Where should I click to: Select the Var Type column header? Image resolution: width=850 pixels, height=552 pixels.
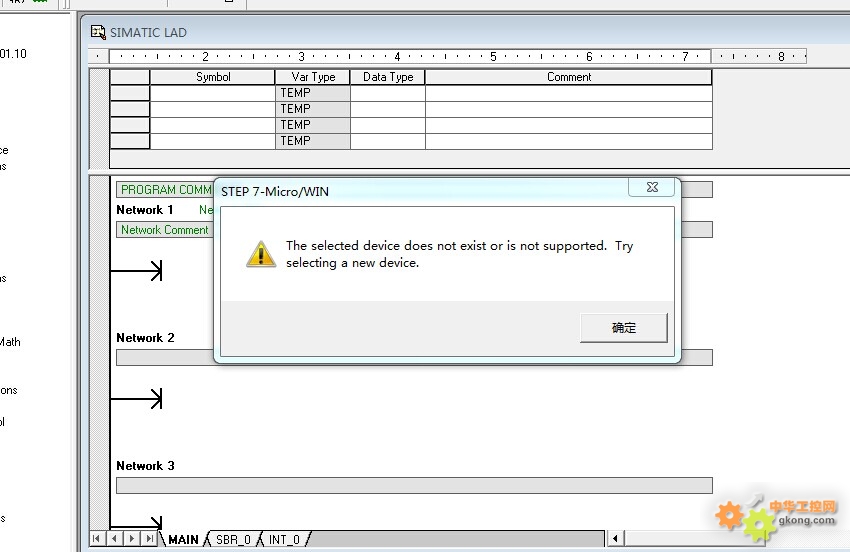point(313,77)
